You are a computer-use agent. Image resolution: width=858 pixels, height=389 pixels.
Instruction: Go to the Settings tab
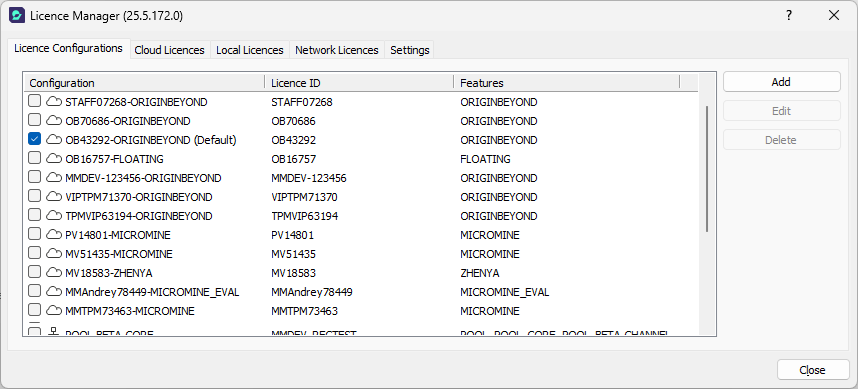[410, 50]
